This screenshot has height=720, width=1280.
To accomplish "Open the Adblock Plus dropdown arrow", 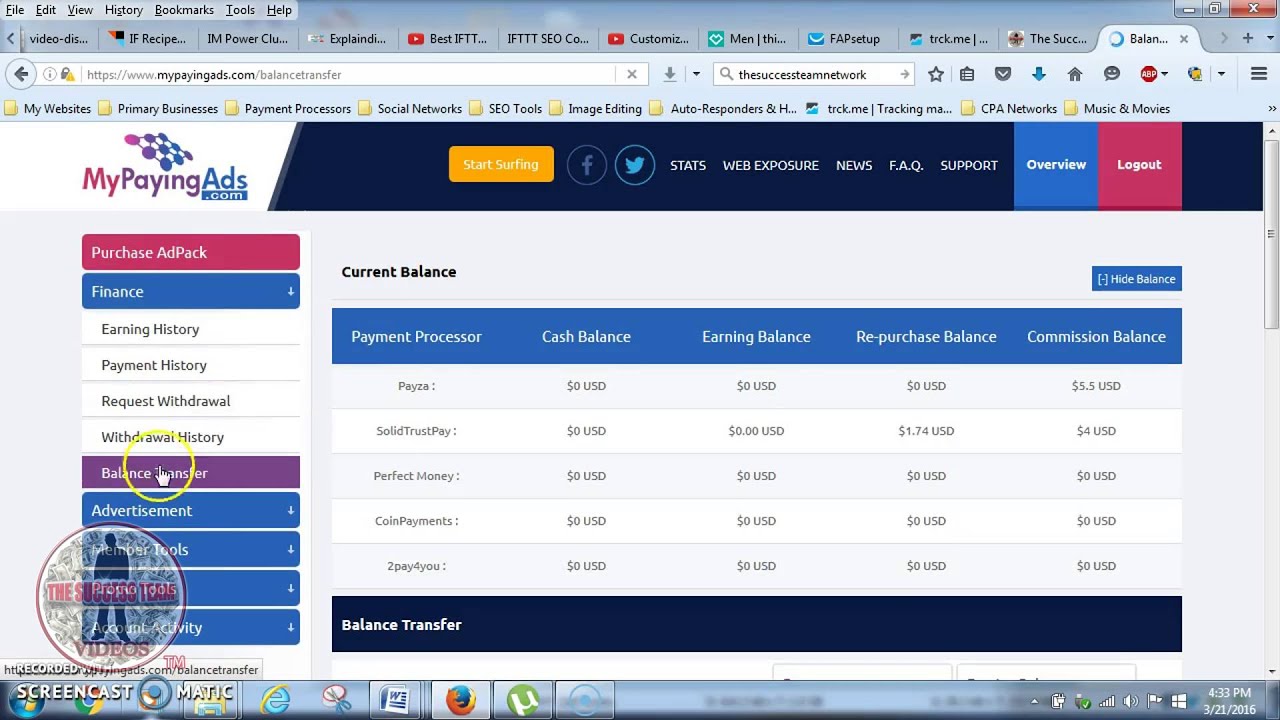I will [1165, 74].
